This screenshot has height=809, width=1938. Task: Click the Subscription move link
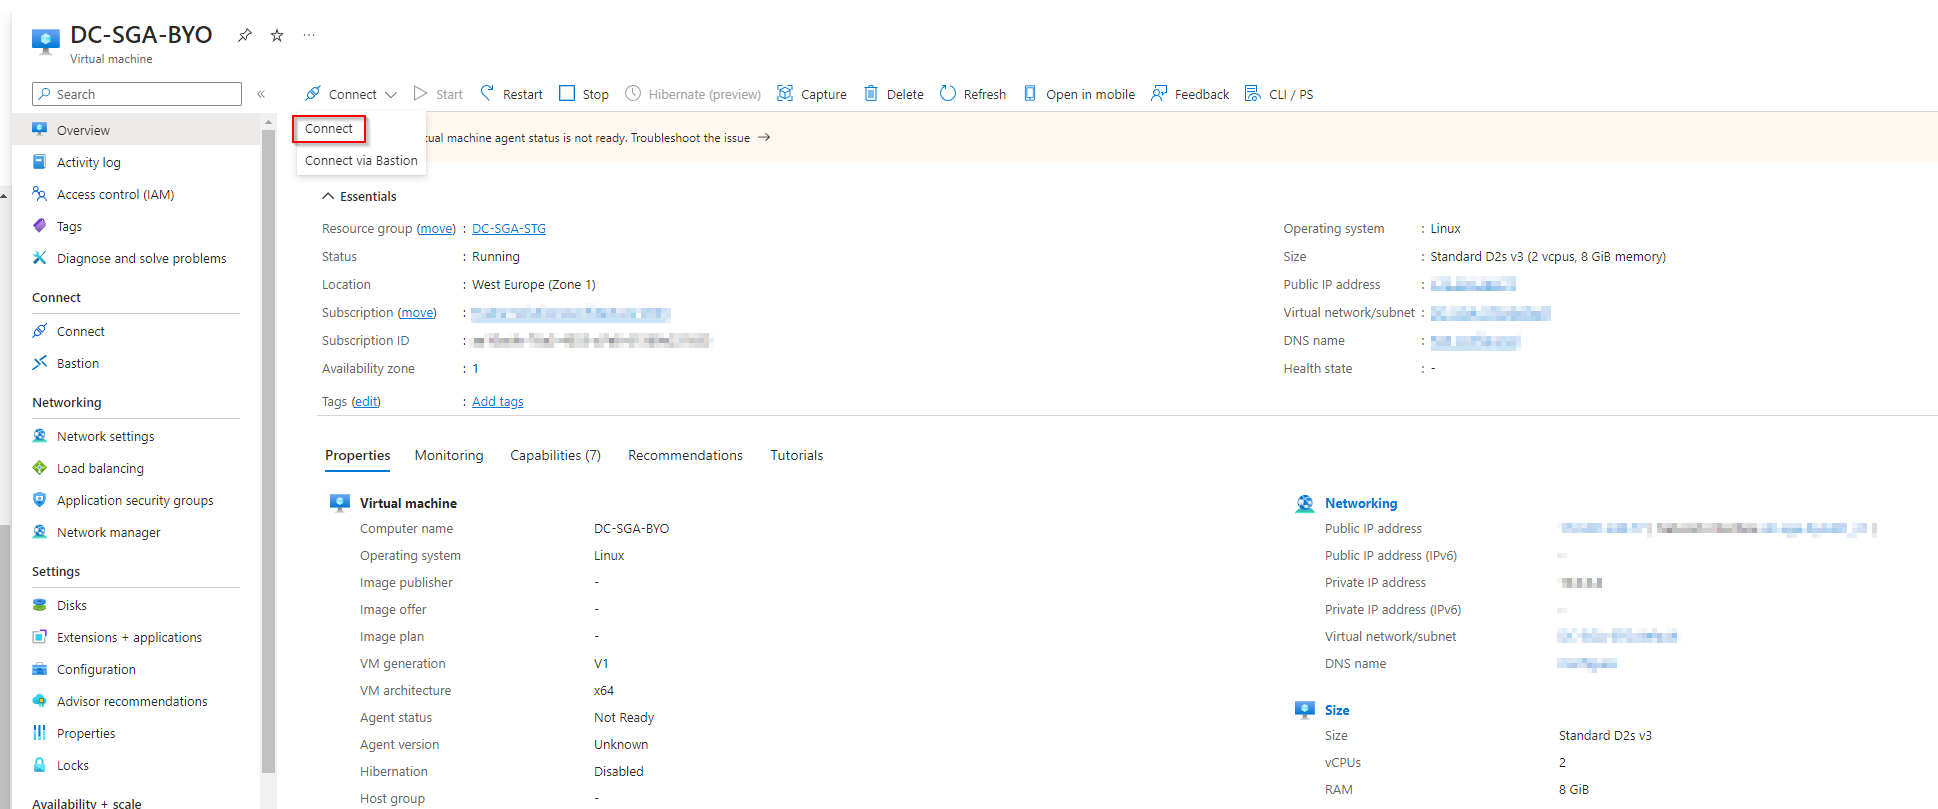point(417,313)
